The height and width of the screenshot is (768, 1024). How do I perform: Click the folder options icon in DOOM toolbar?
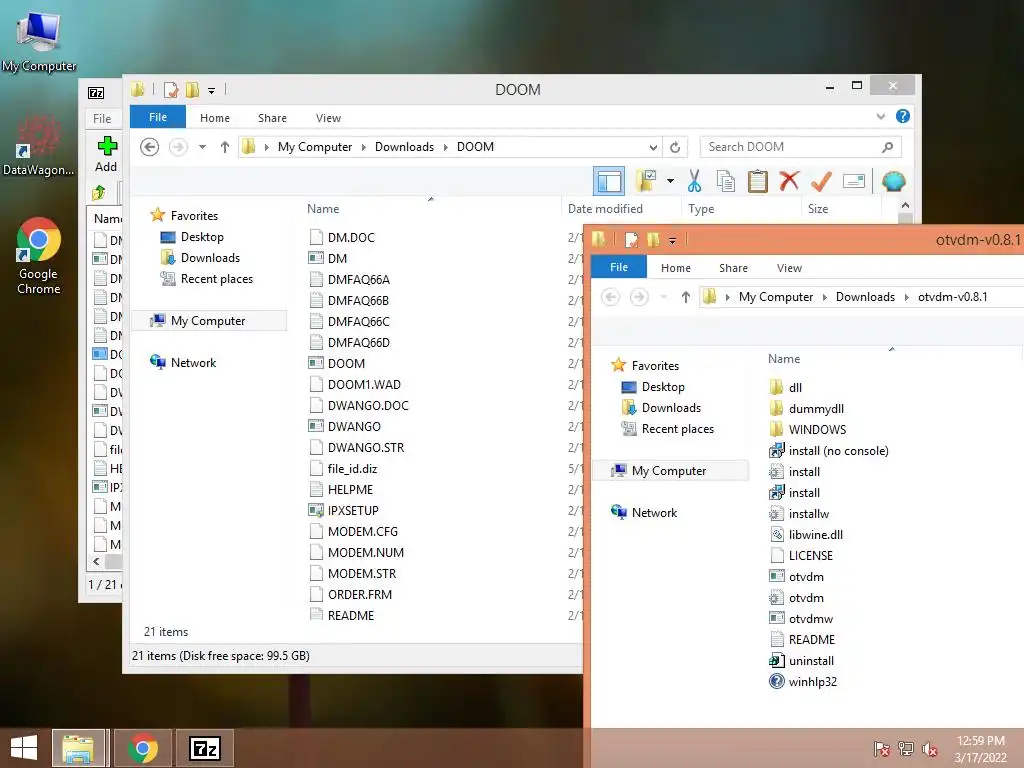pos(647,182)
